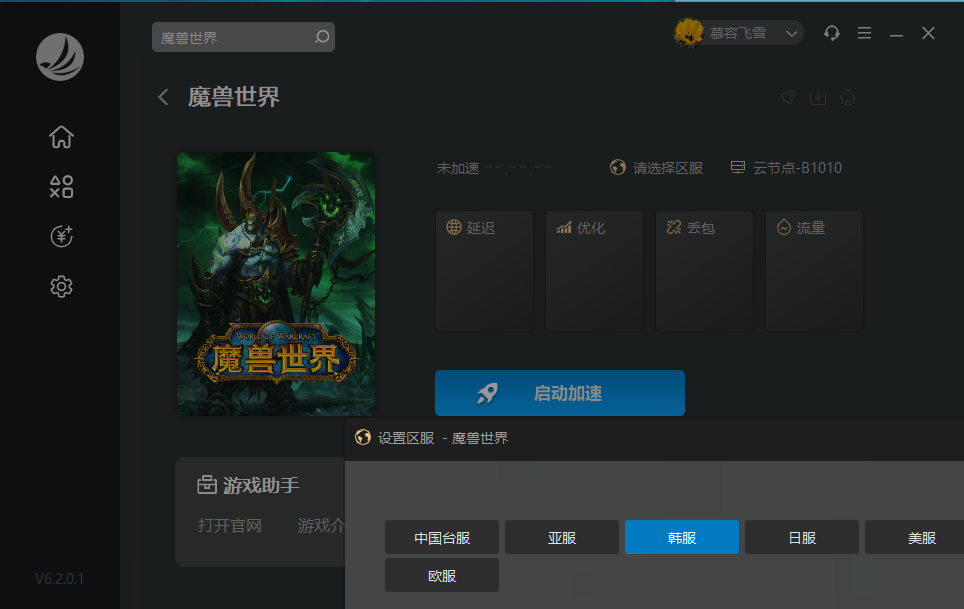Open the 云节点-B1010 node selector
The width and height of the screenshot is (964, 609).
tap(786, 168)
